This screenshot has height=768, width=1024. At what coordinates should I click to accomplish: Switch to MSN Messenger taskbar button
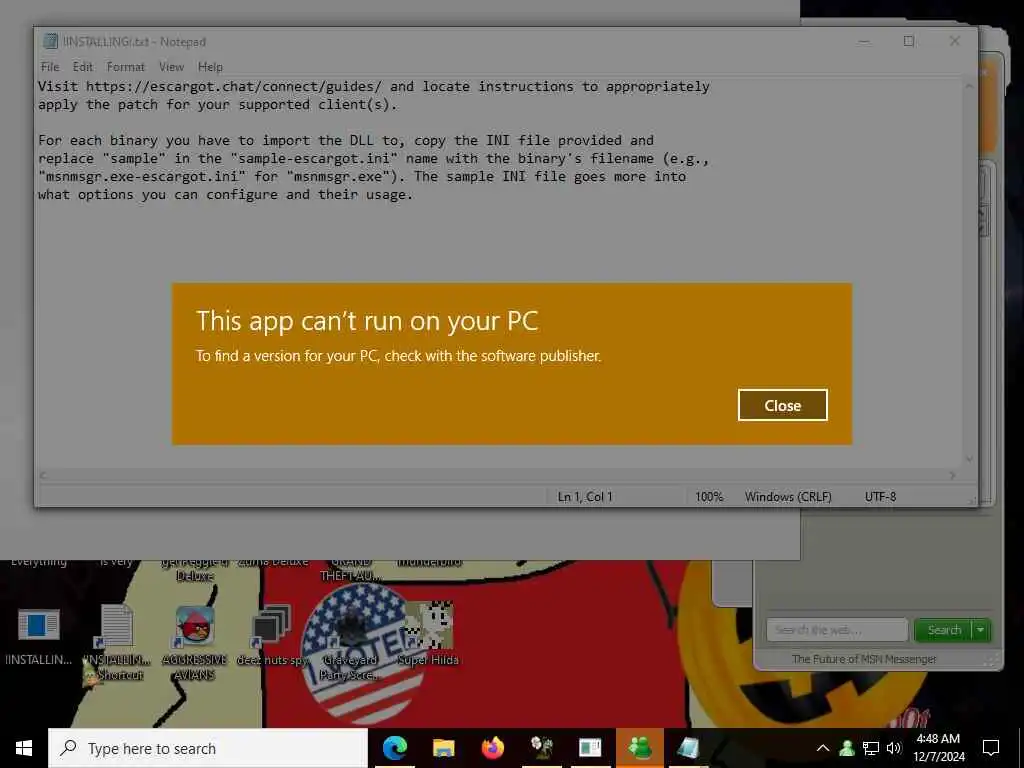click(639, 748)
